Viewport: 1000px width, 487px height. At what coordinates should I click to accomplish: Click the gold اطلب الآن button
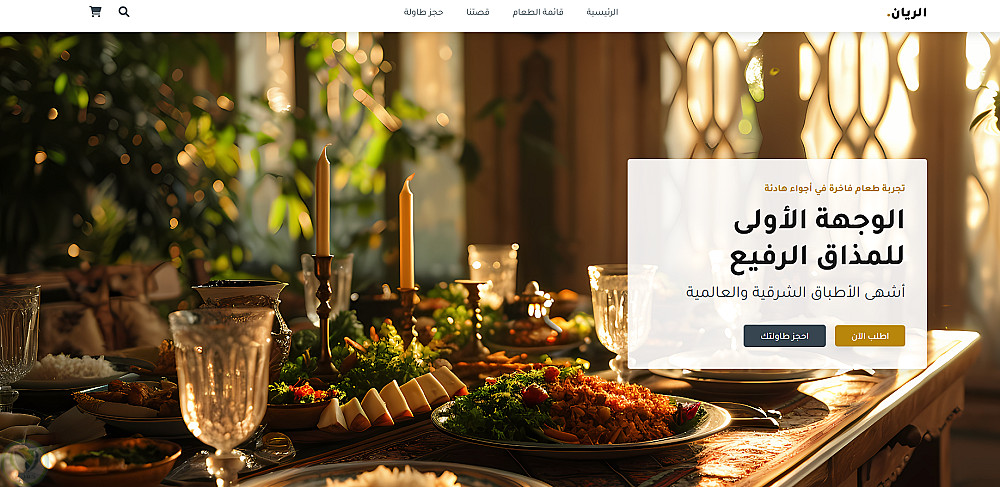tap(870, 336)
